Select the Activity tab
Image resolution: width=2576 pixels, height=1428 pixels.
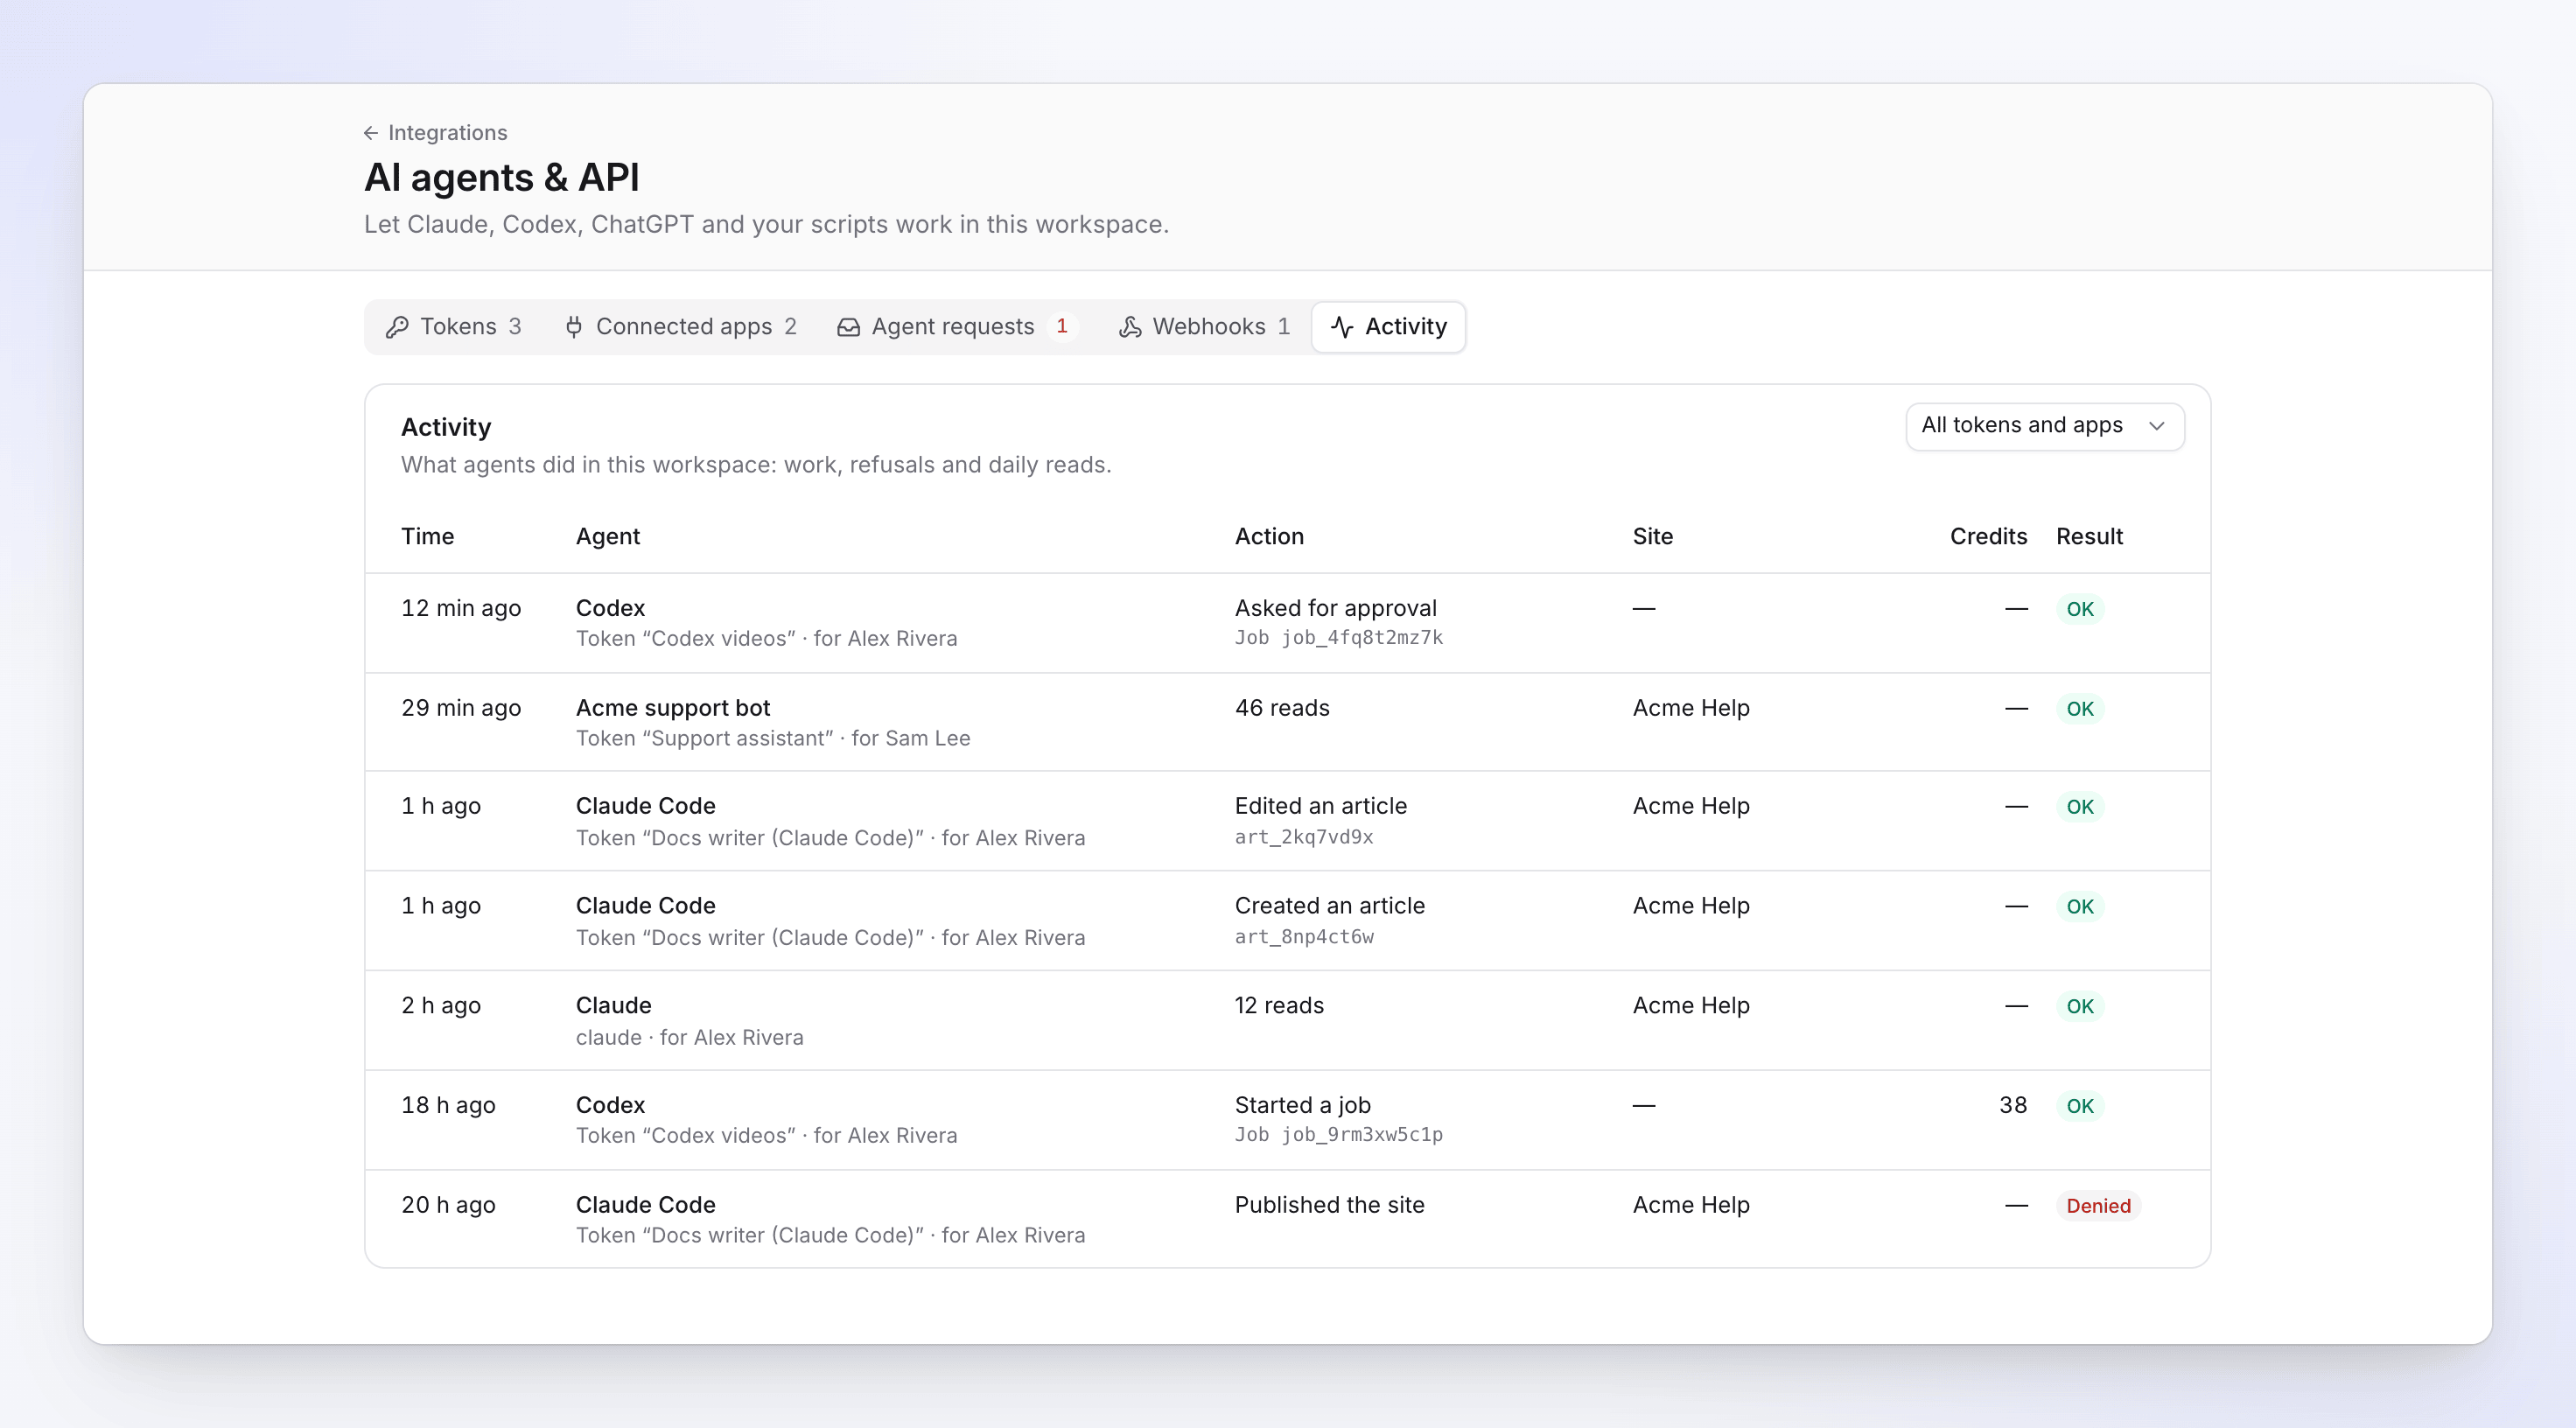coord(1389,327)
